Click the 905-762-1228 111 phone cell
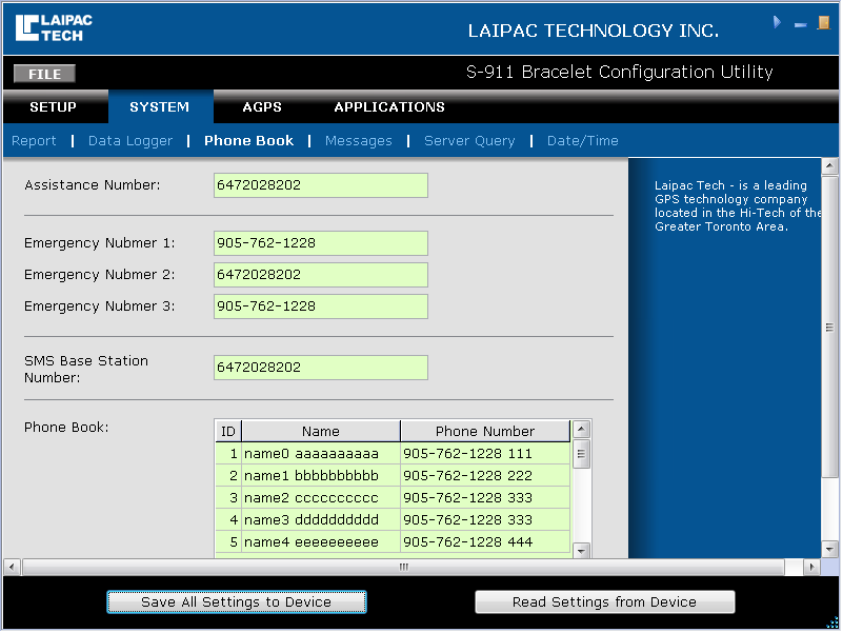This screenshot has height=632, width=842. pos(485,454)
